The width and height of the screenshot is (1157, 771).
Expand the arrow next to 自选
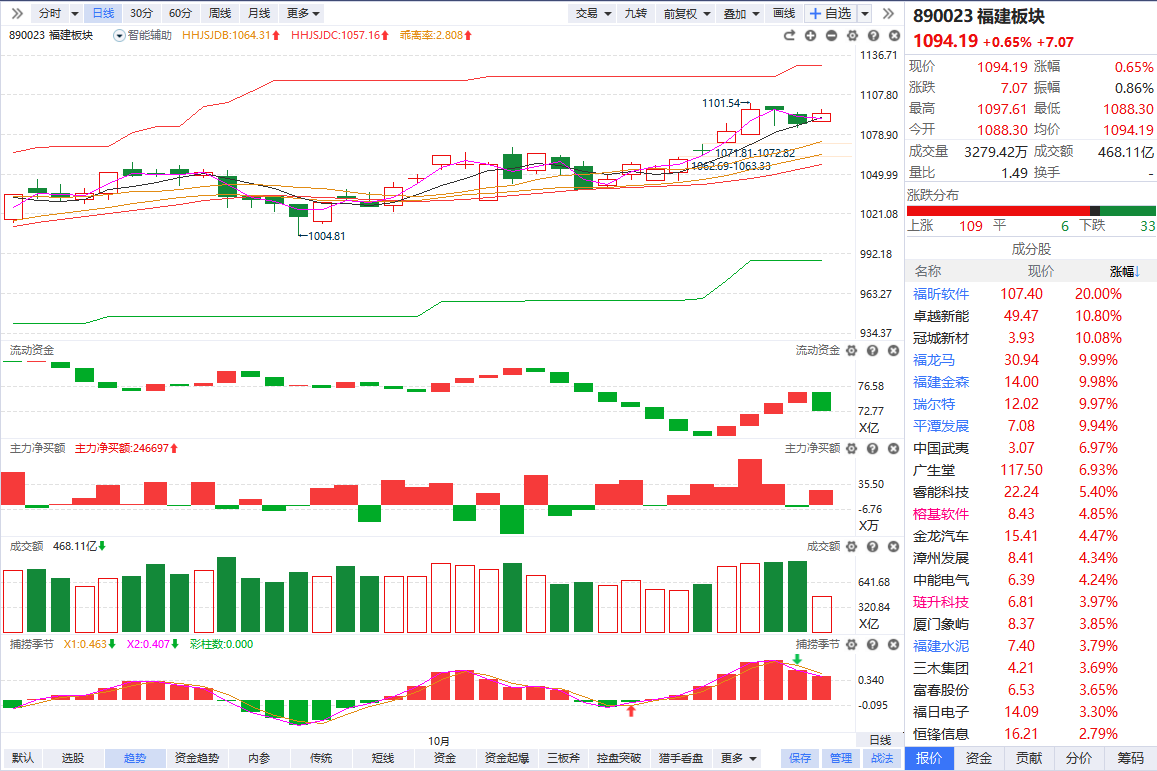pos(865,13)
